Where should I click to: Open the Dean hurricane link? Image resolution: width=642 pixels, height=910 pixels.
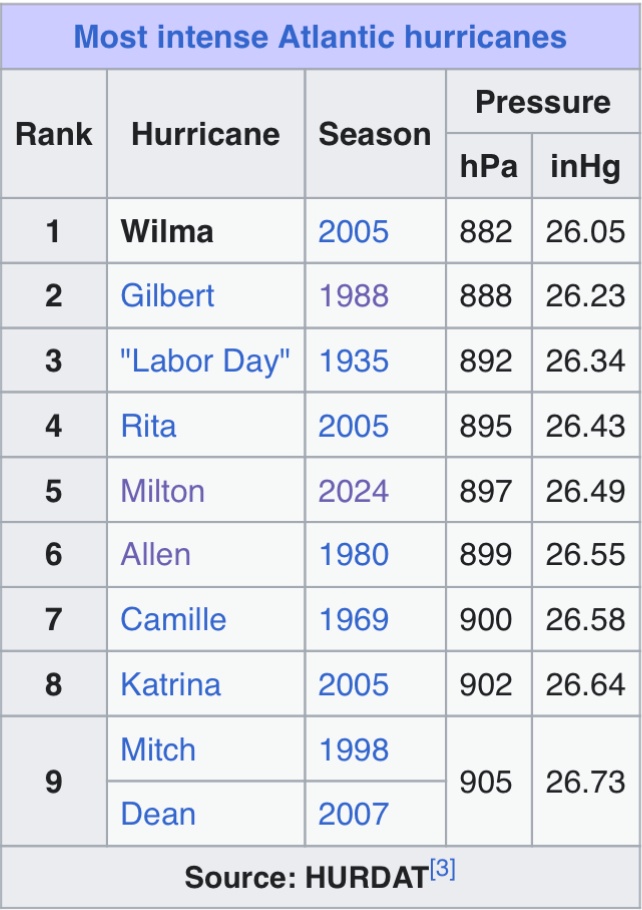tap(157, 814)
